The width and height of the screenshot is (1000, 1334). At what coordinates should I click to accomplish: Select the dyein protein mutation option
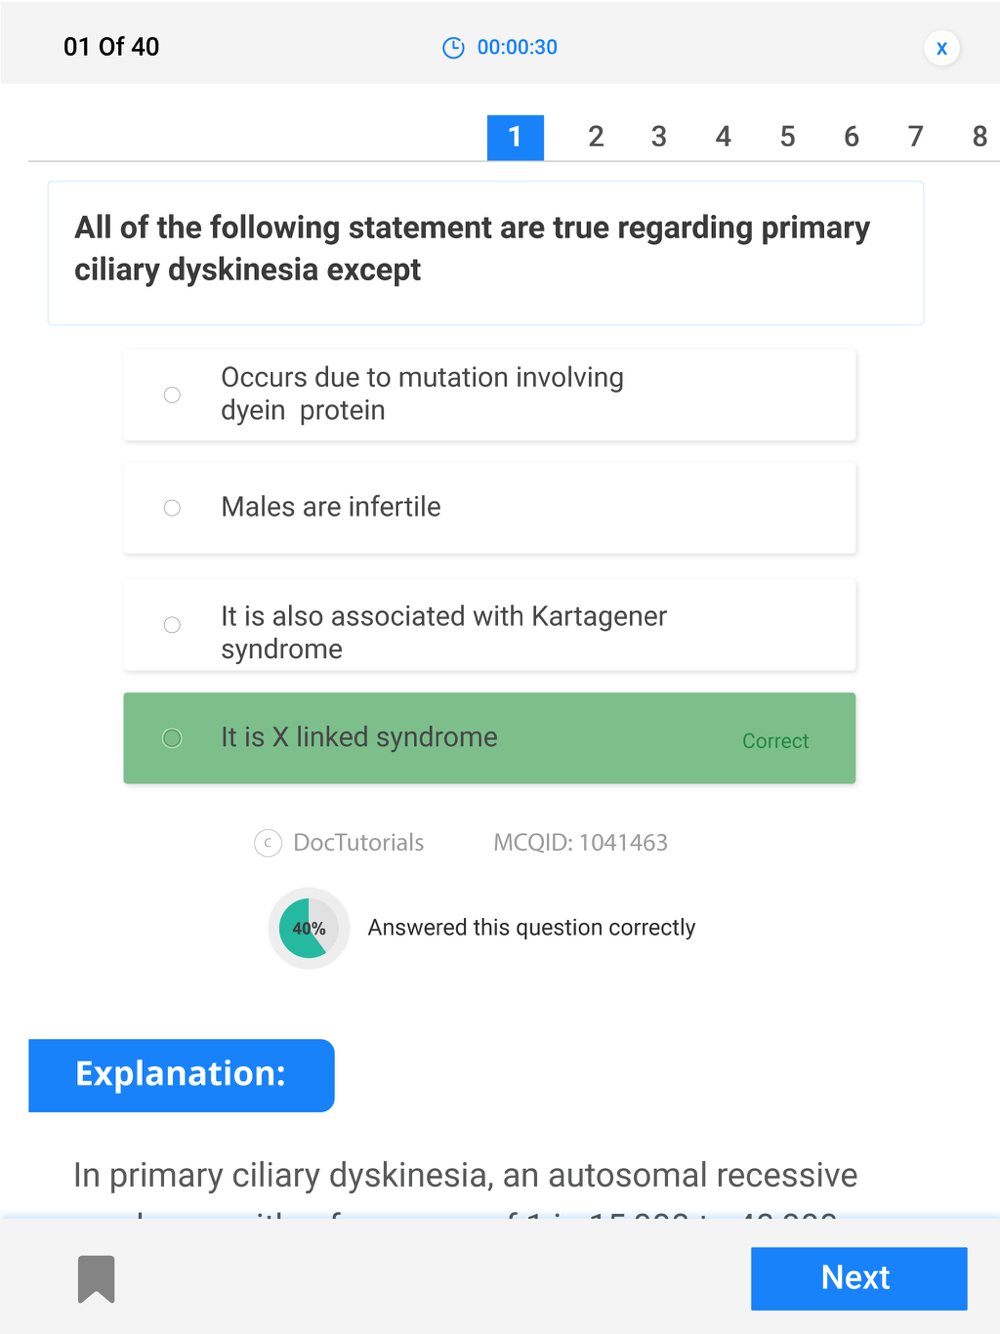pos(172,395)
